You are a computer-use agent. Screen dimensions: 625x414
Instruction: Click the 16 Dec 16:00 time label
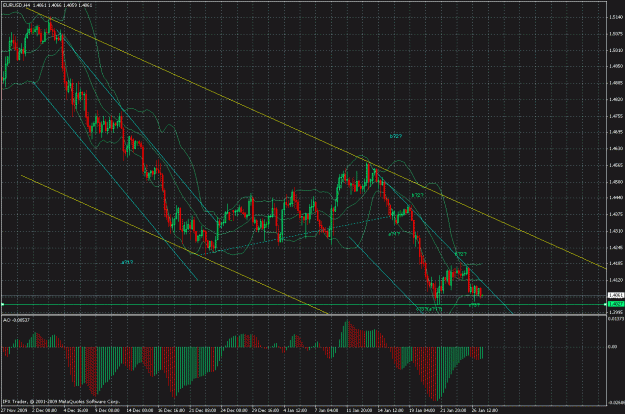[x=171, y=410]
